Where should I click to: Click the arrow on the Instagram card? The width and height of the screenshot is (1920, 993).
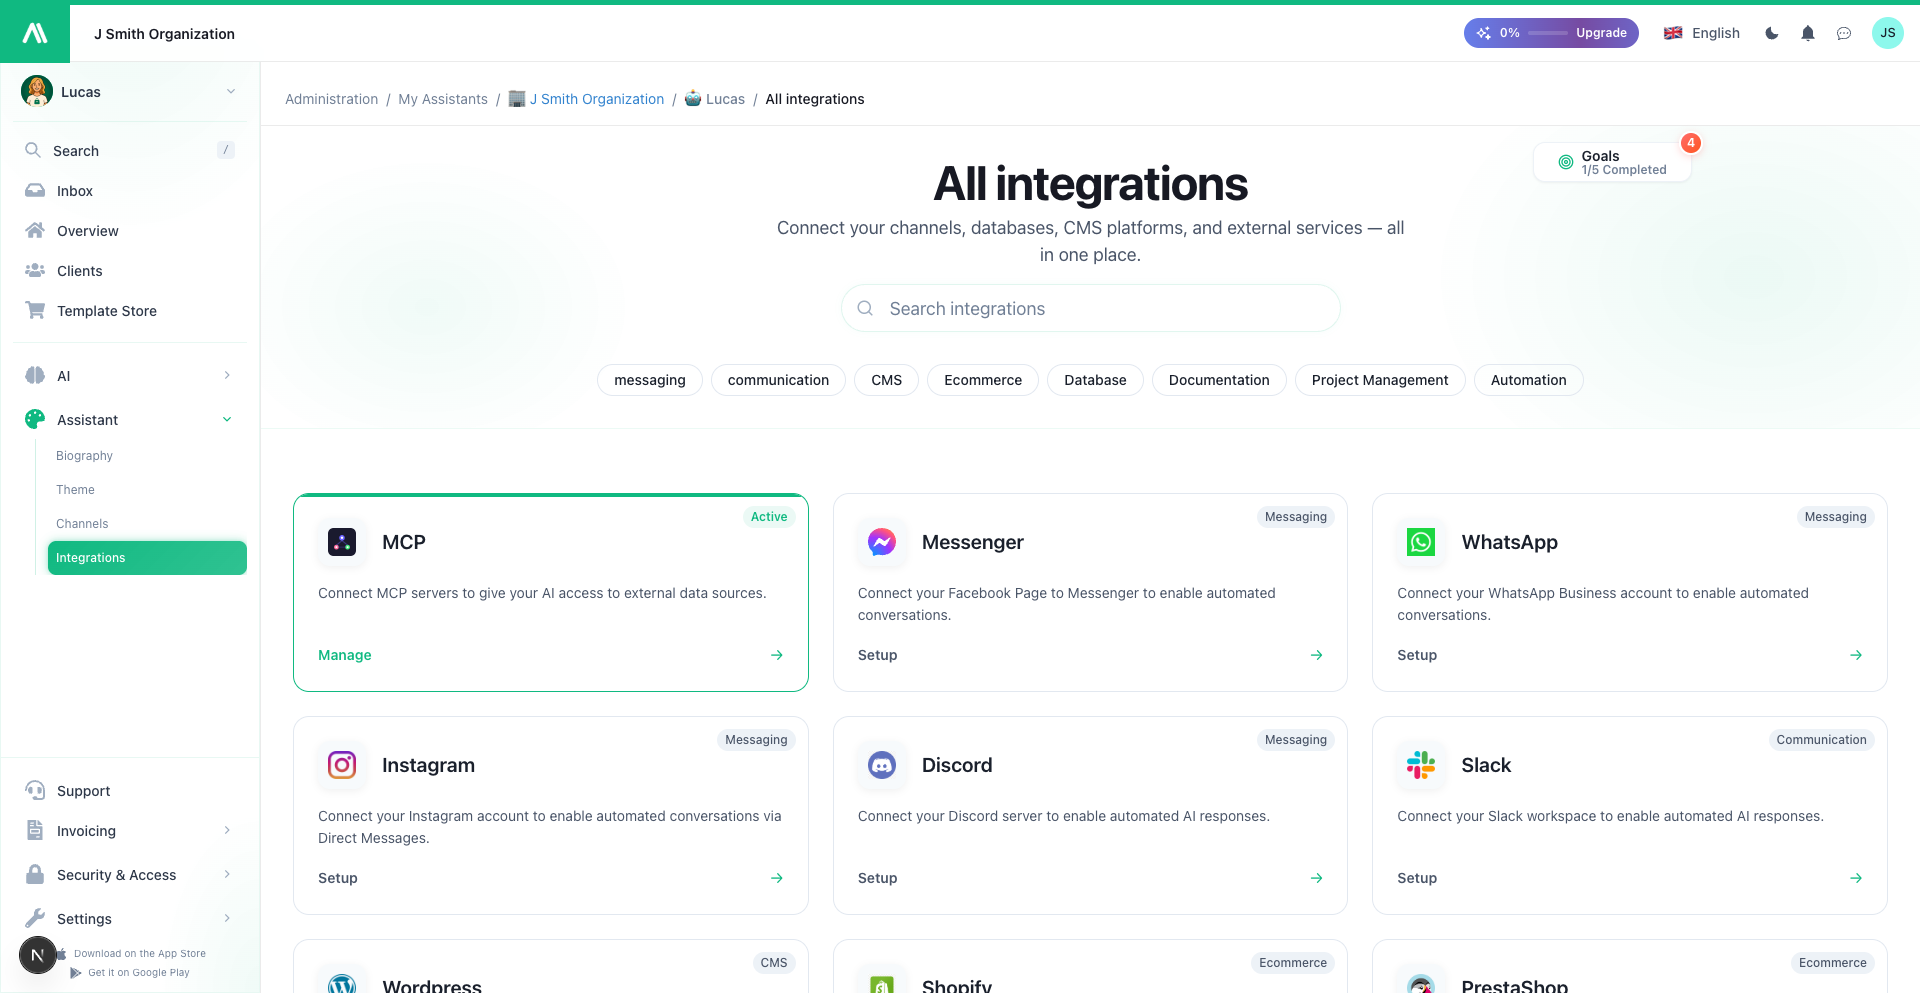coord(777,878)
